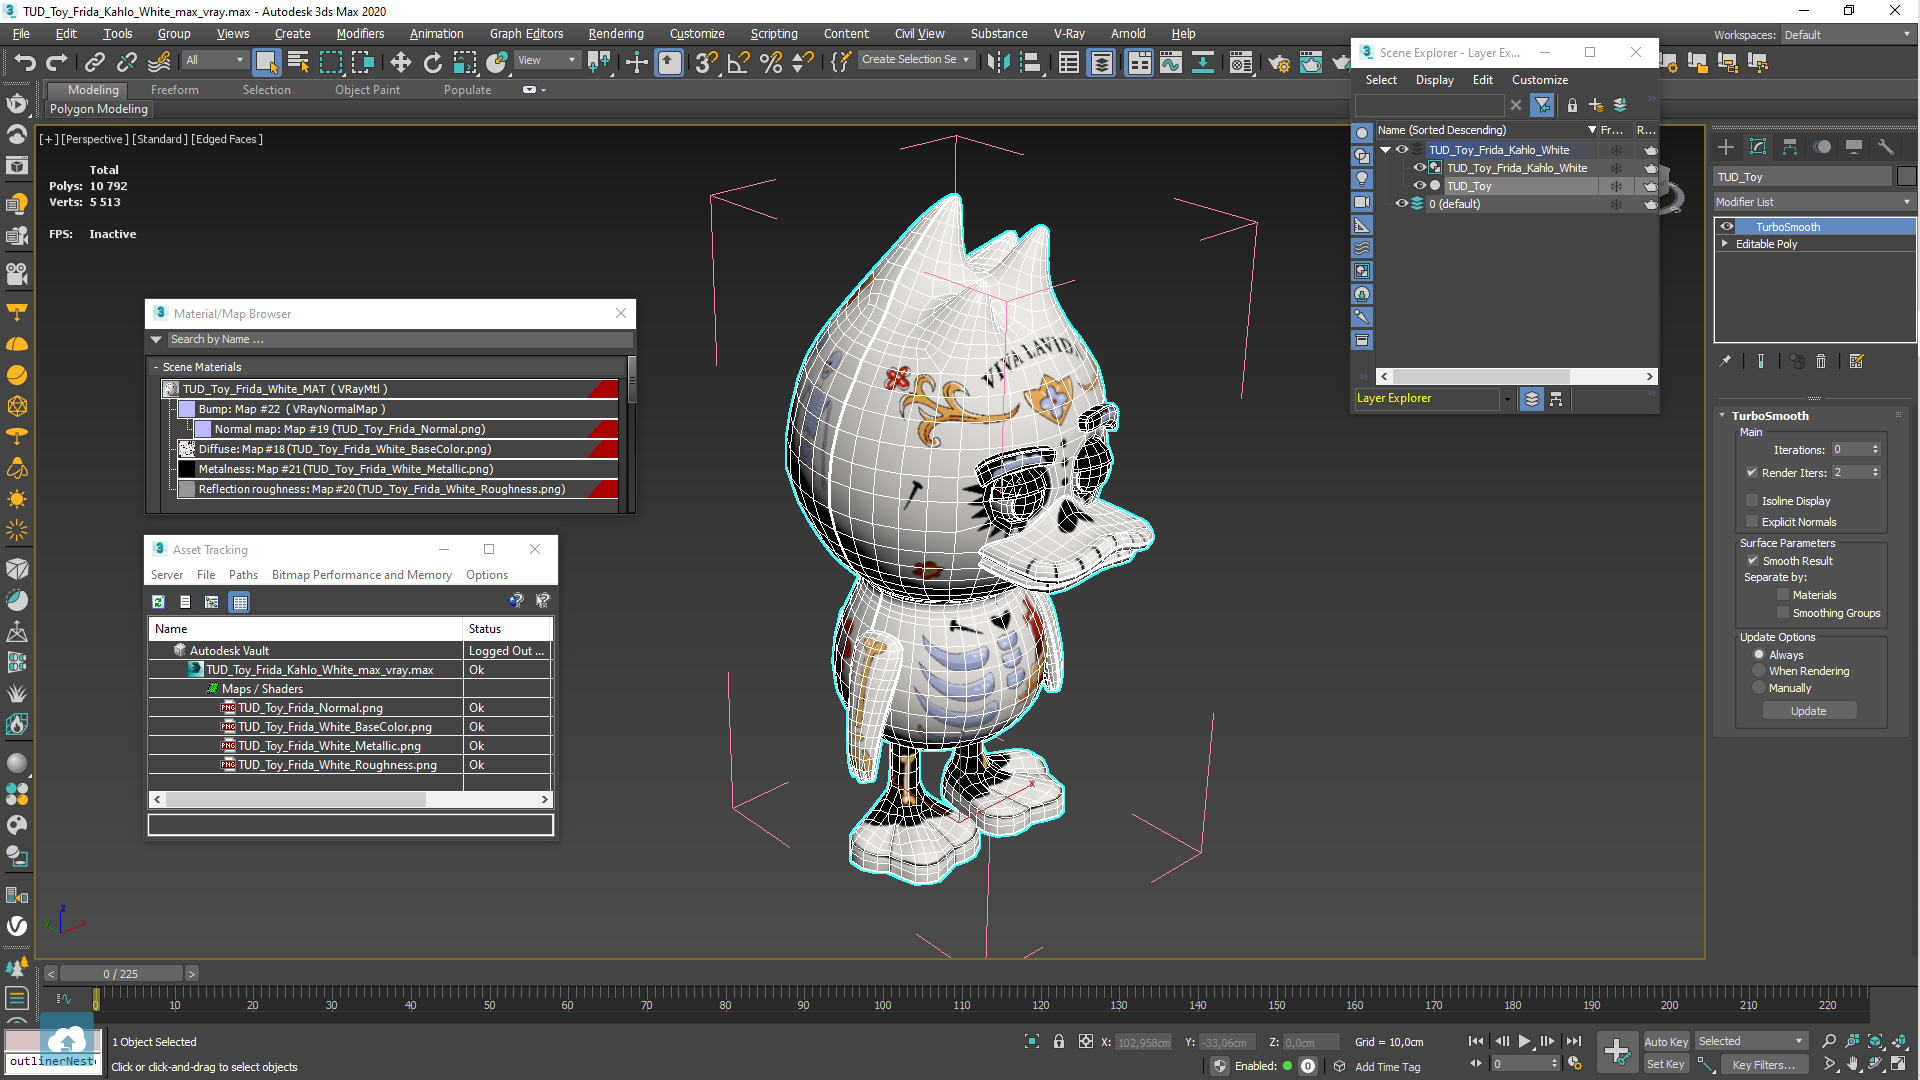Click Refresh icon in Asset Tracking
This screenshot has width=1920, height=1080.
coord(158,602)
